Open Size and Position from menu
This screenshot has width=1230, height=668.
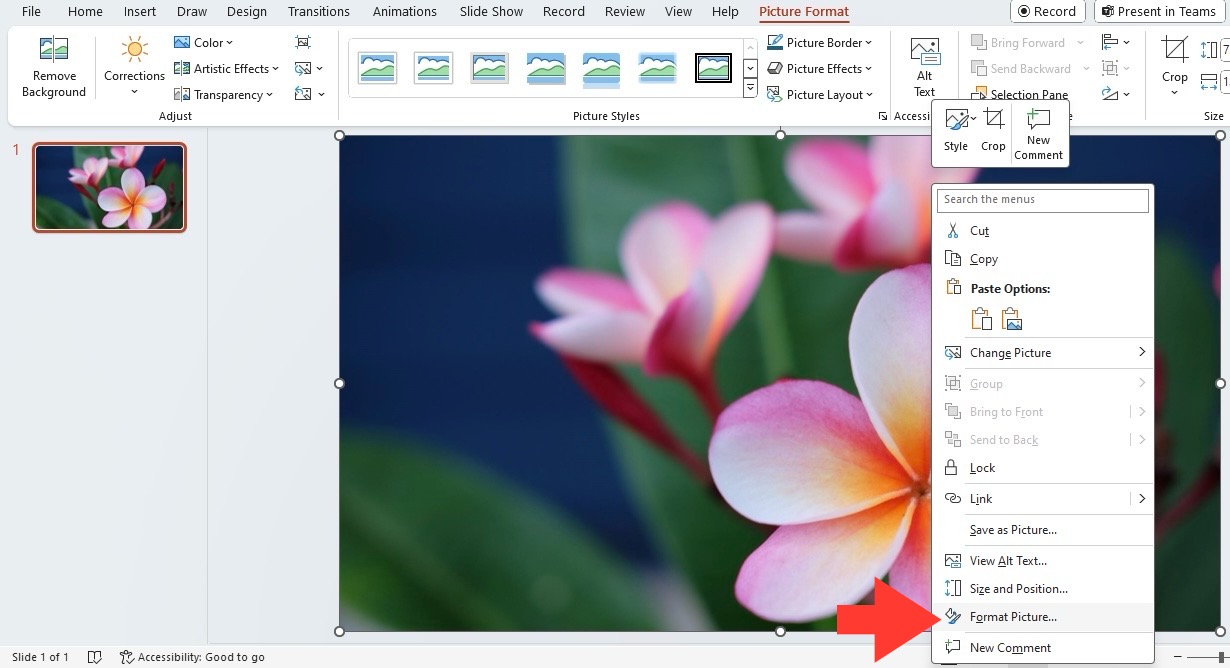pos(1042,589)
